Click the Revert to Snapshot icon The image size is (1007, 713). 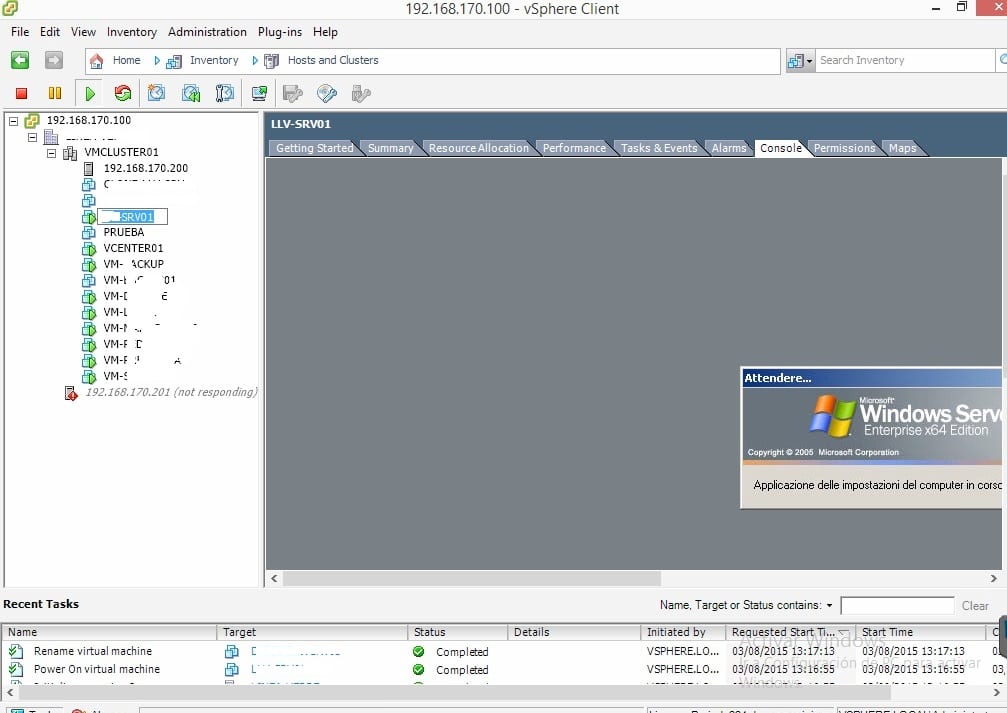(191, 93)
